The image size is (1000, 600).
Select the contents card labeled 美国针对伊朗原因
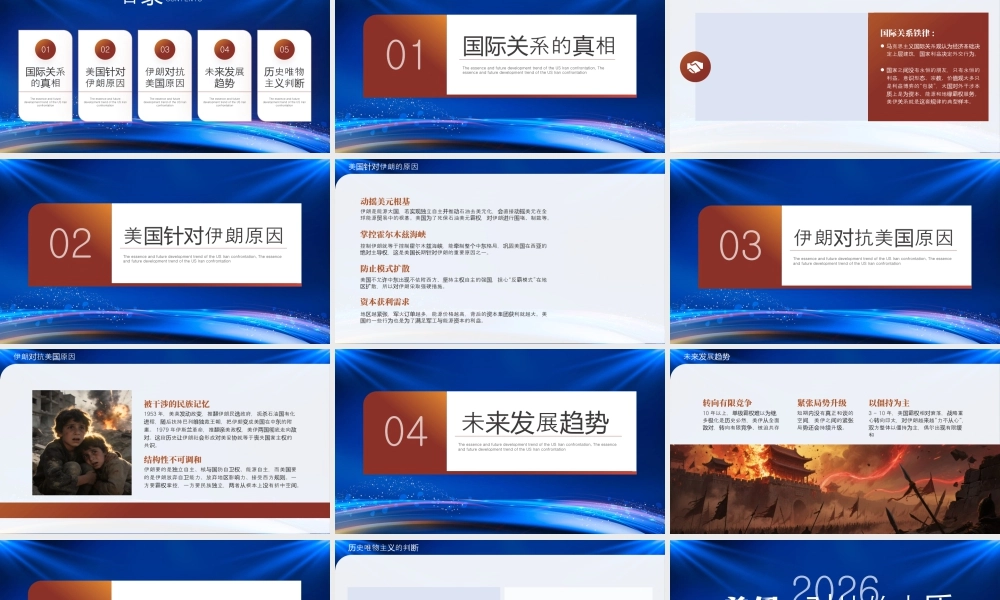coord(105,75)
